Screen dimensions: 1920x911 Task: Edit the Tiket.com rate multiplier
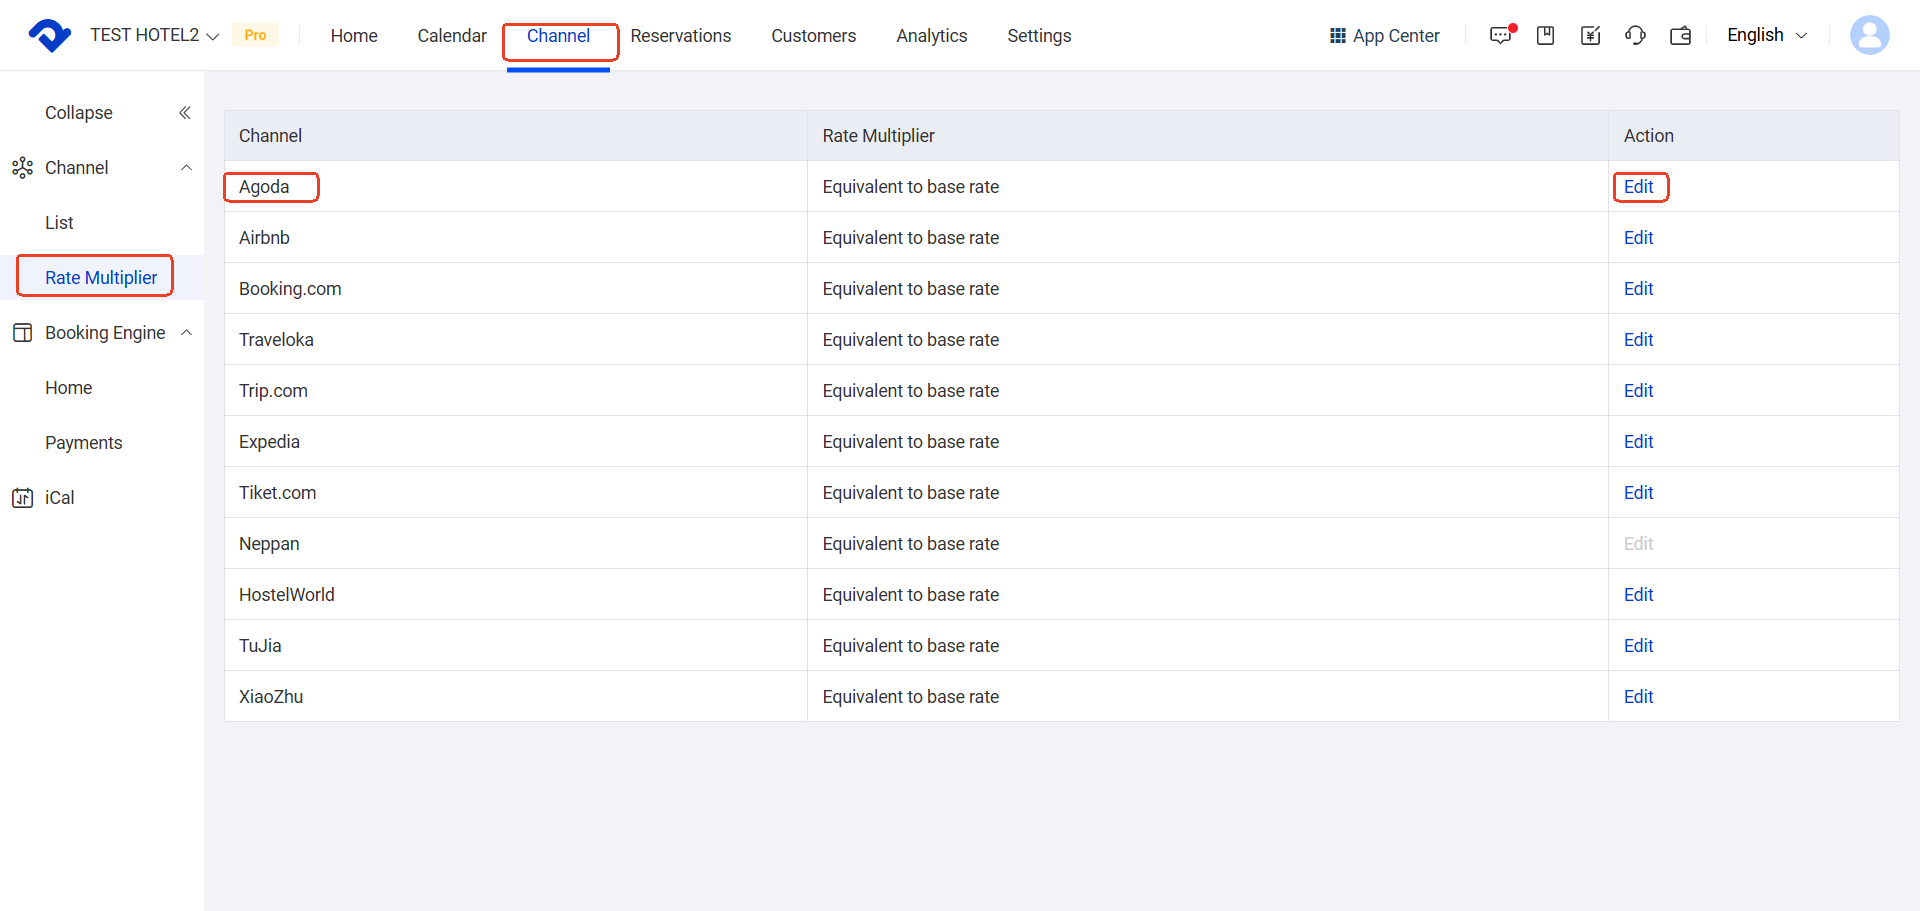pos(1639,493)
